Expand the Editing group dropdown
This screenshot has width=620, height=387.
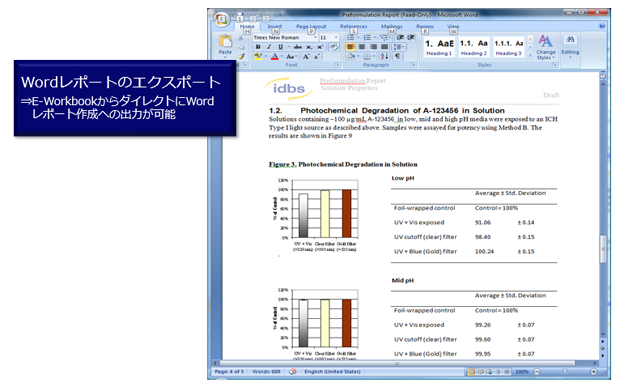pos(570,47)
